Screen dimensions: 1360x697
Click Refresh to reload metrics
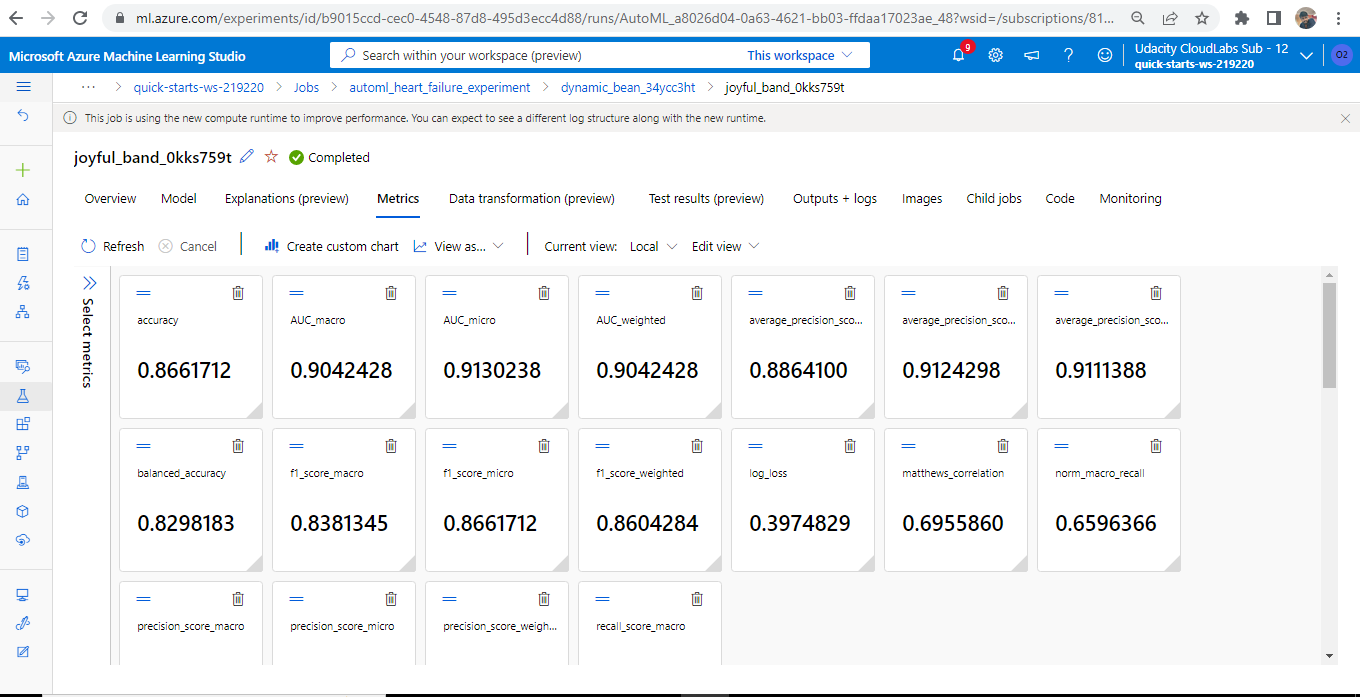[x=112, y=246]
